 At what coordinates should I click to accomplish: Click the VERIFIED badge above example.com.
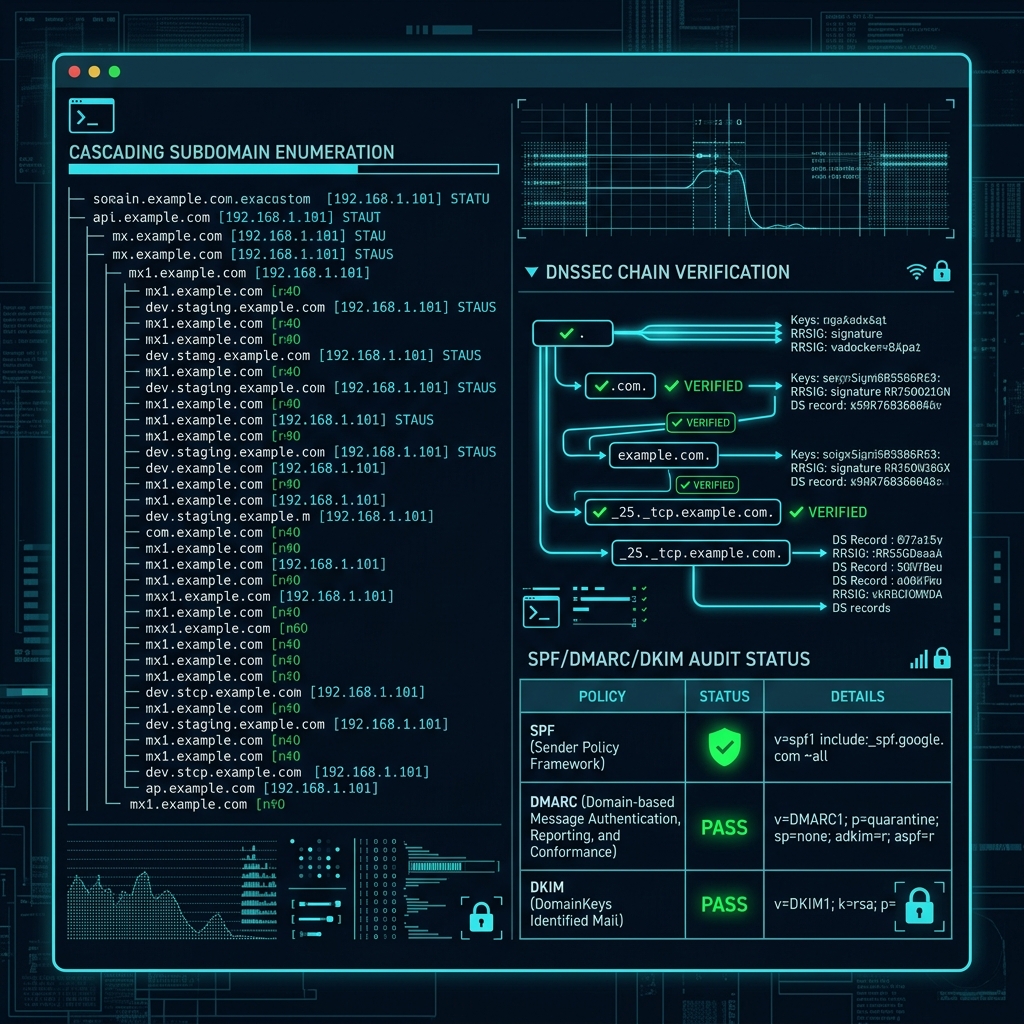(701, 423)
